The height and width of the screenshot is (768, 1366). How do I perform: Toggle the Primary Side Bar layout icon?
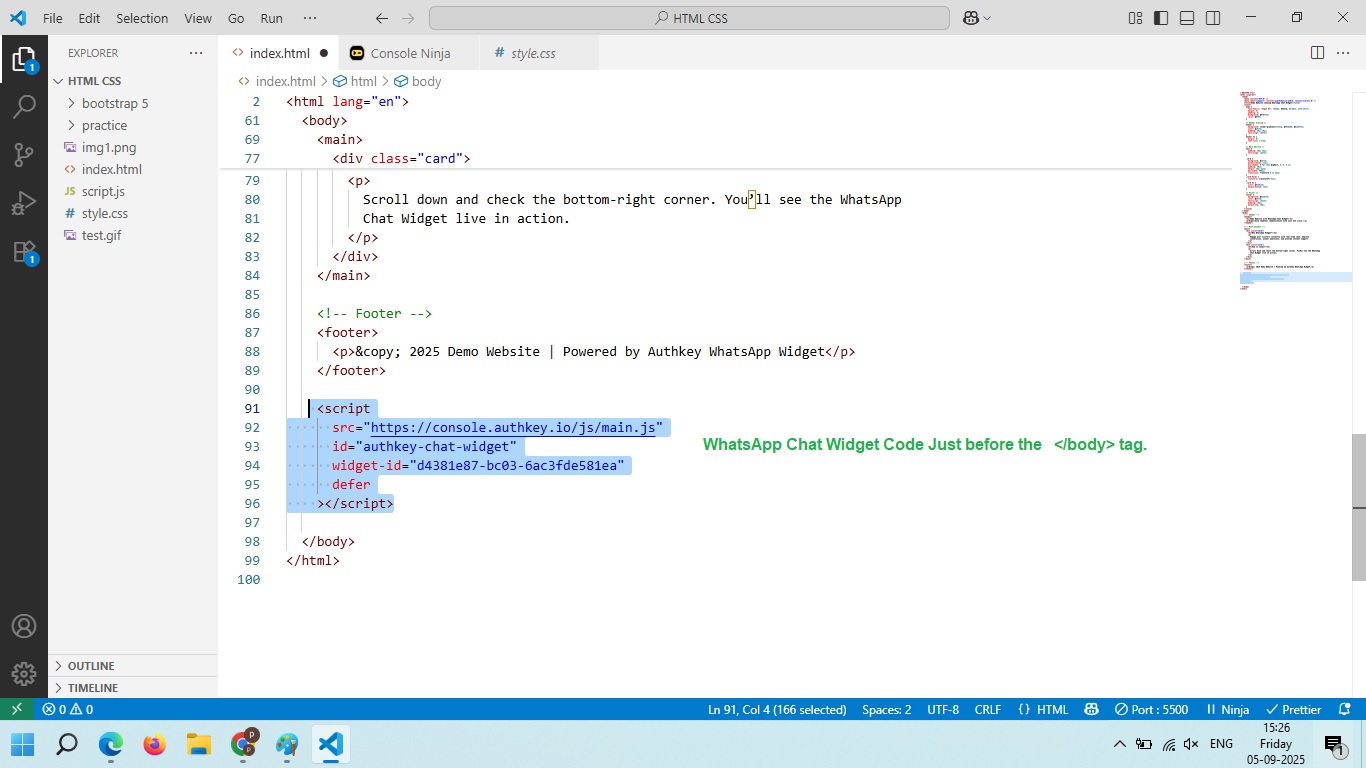pyautogui.click(x=1161, y=18)
